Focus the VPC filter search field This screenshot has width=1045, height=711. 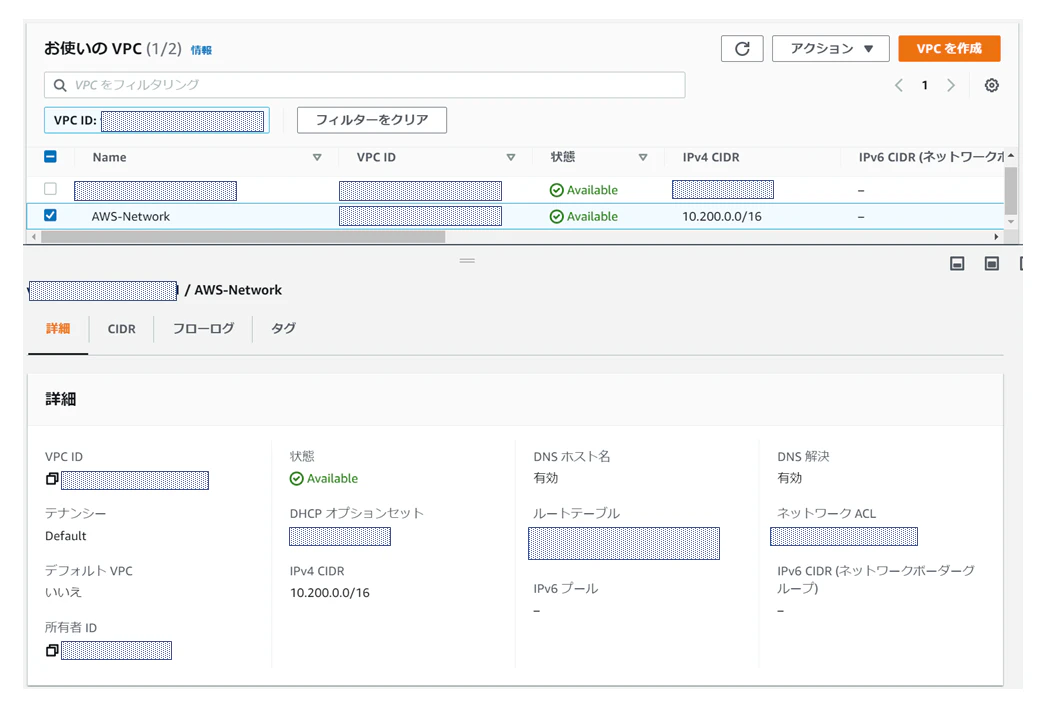pos(365,85)
